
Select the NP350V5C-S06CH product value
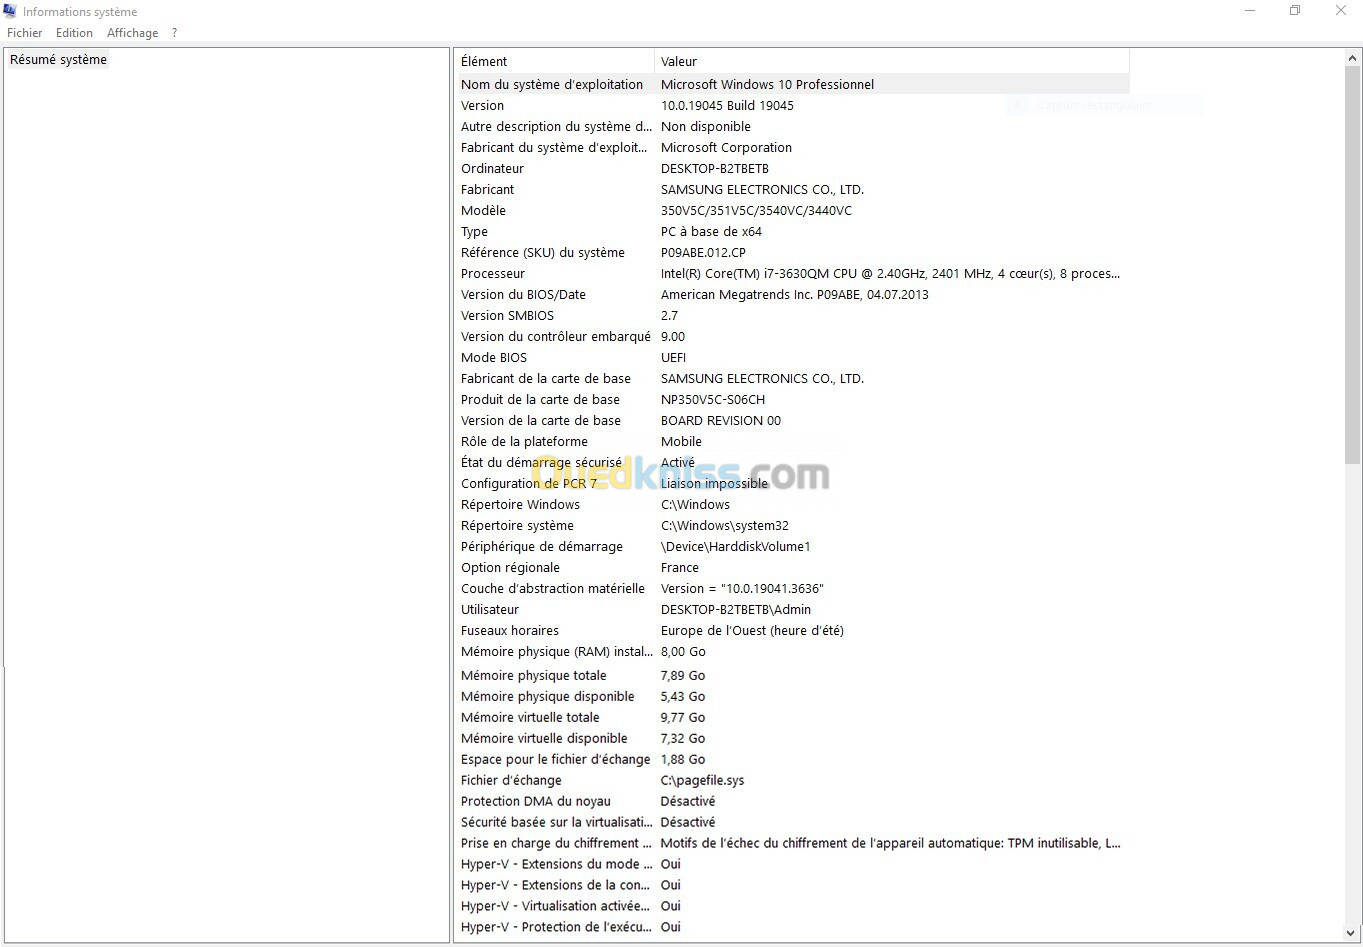(713, 400)
